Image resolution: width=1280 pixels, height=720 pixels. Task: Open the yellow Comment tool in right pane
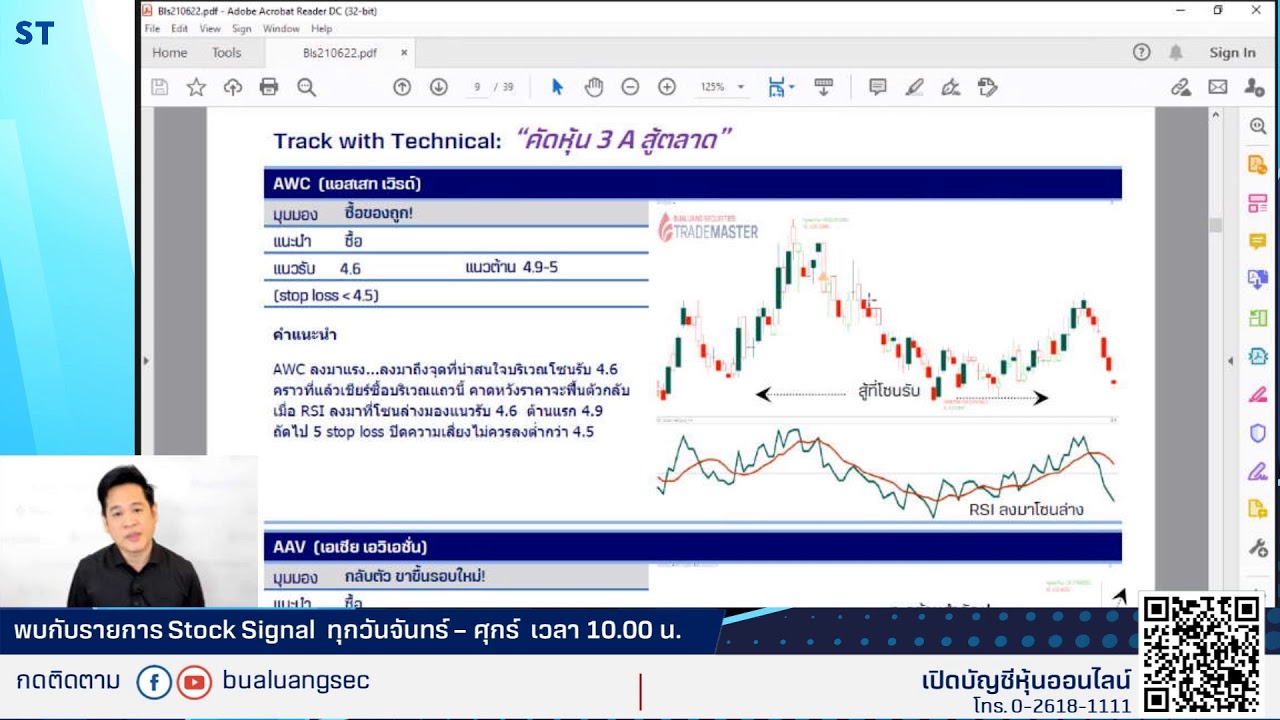[1258, 242]
